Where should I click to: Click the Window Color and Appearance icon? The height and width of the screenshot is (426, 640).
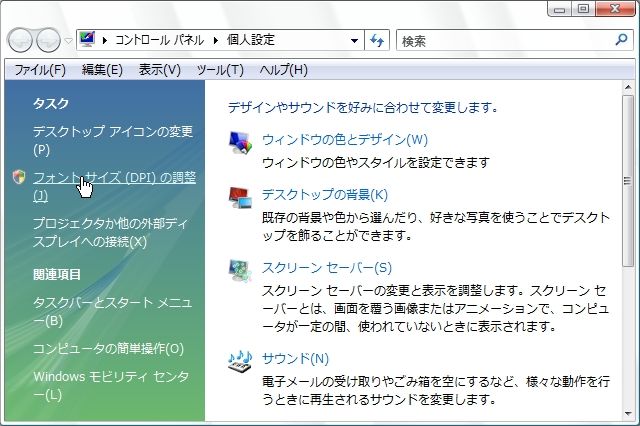pyautogui.click(x=240, y=143)
